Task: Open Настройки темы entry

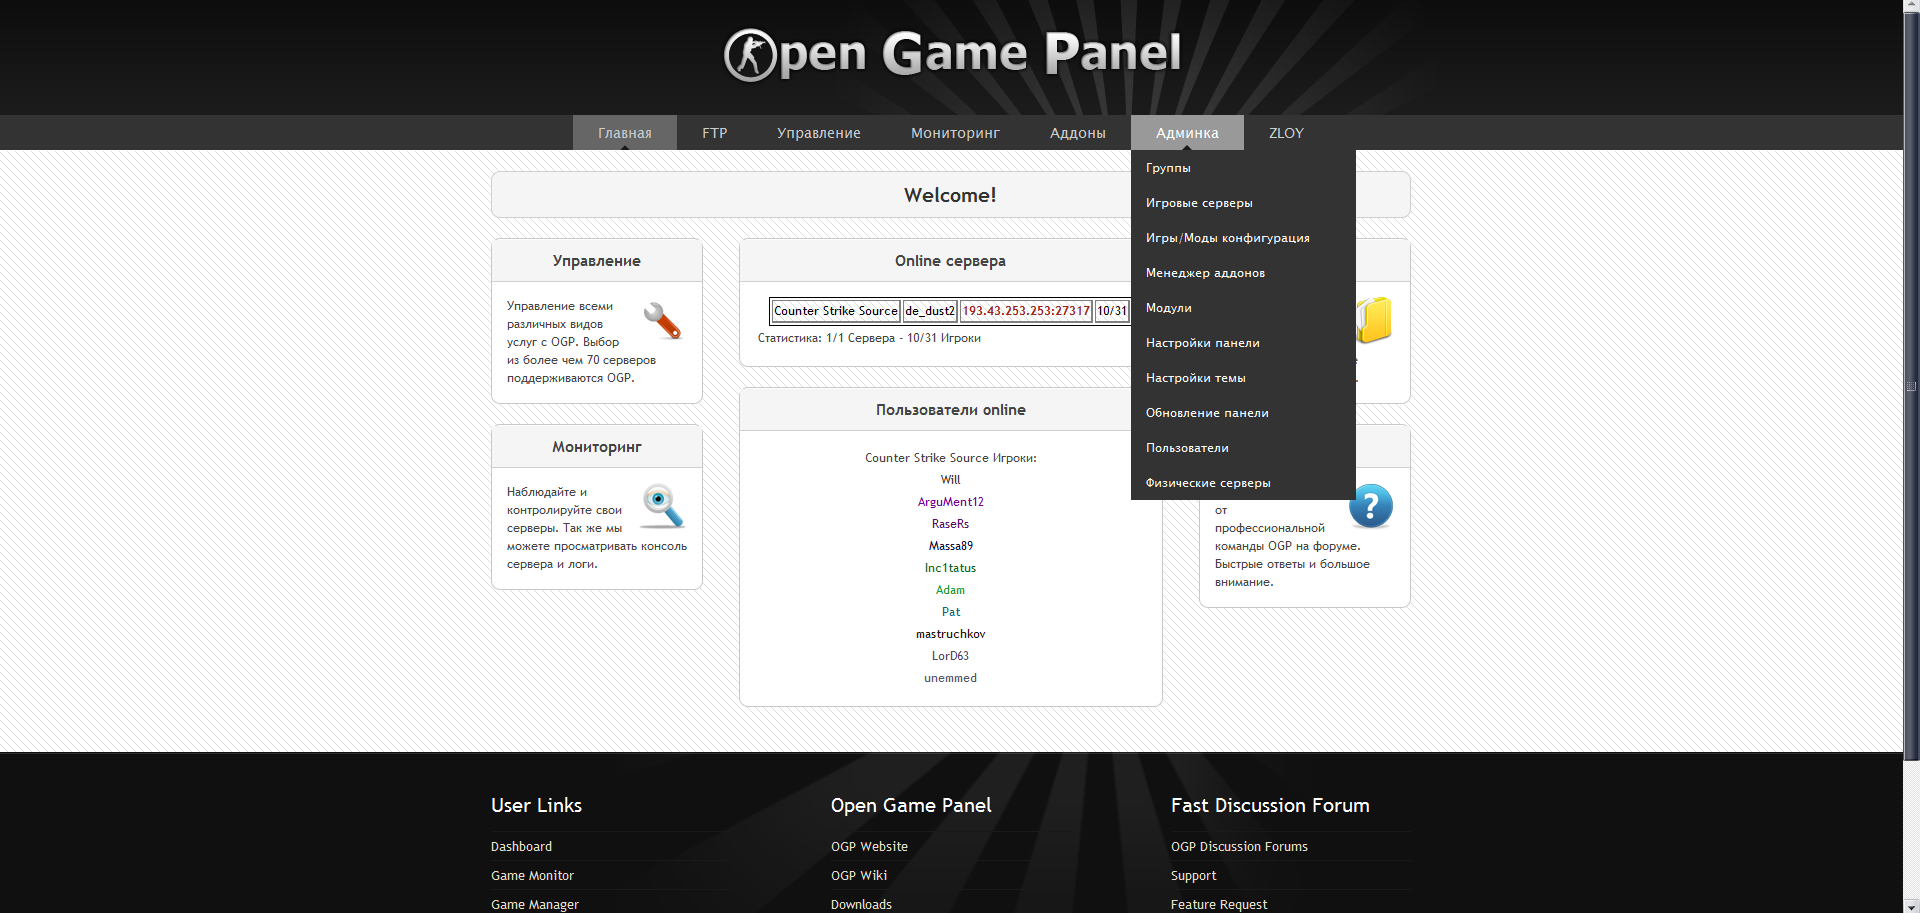Action: tap(1243, 378)
